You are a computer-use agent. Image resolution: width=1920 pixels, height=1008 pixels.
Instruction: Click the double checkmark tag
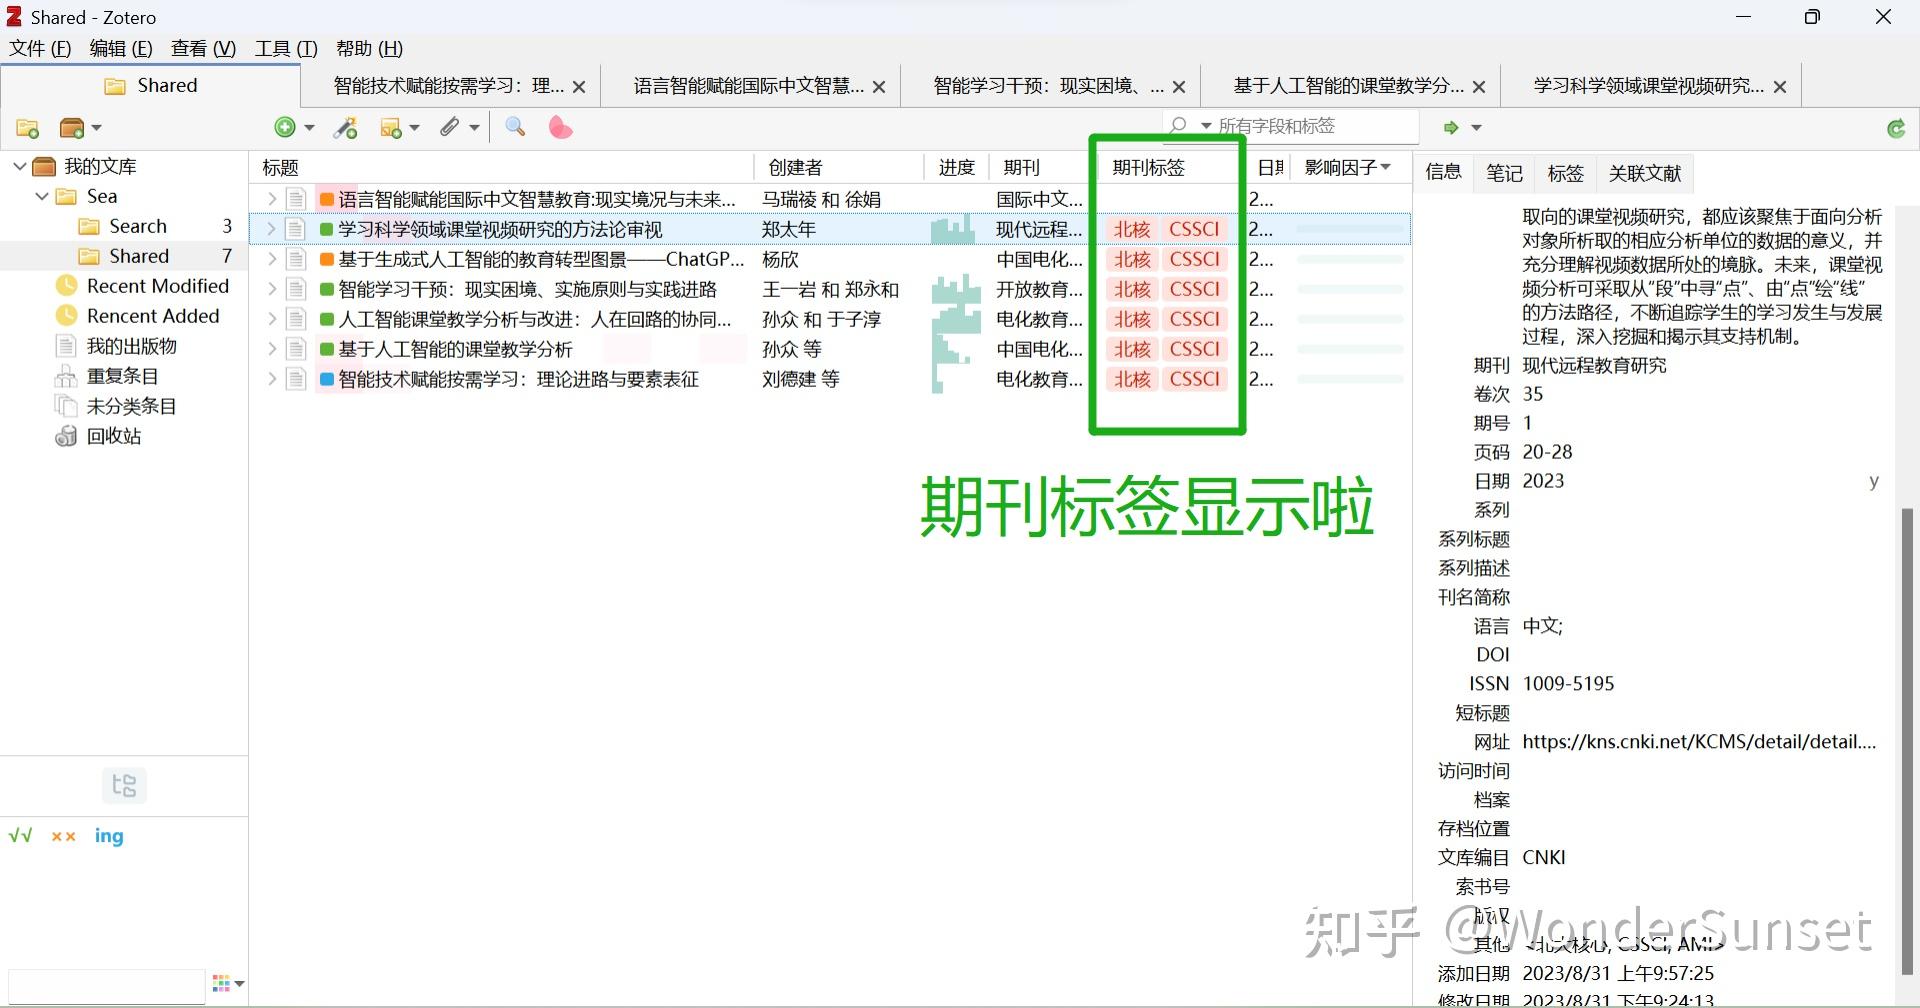(x=21, y=836)
